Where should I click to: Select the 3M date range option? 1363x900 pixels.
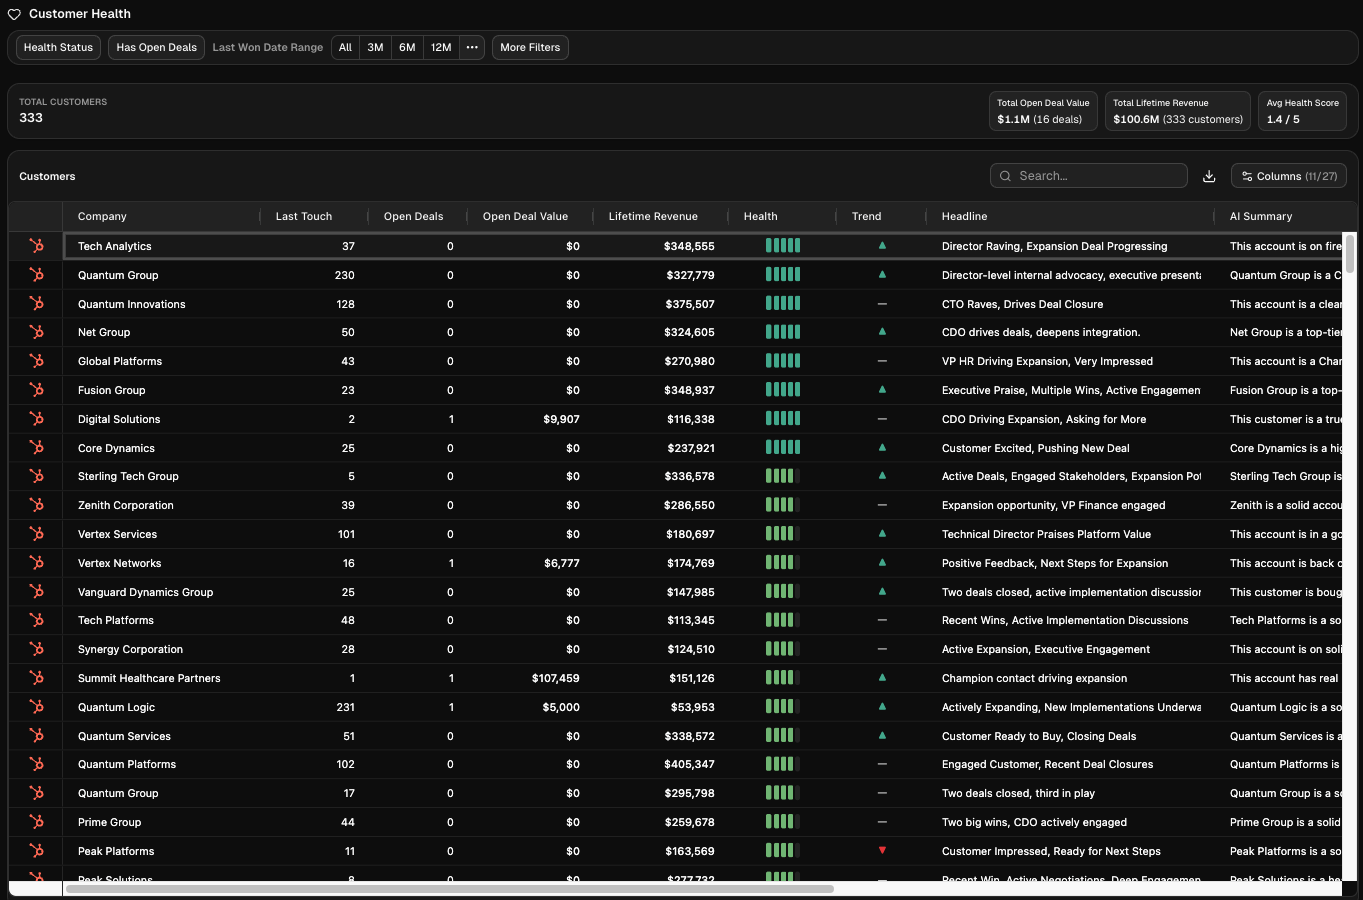coord(375,48)
